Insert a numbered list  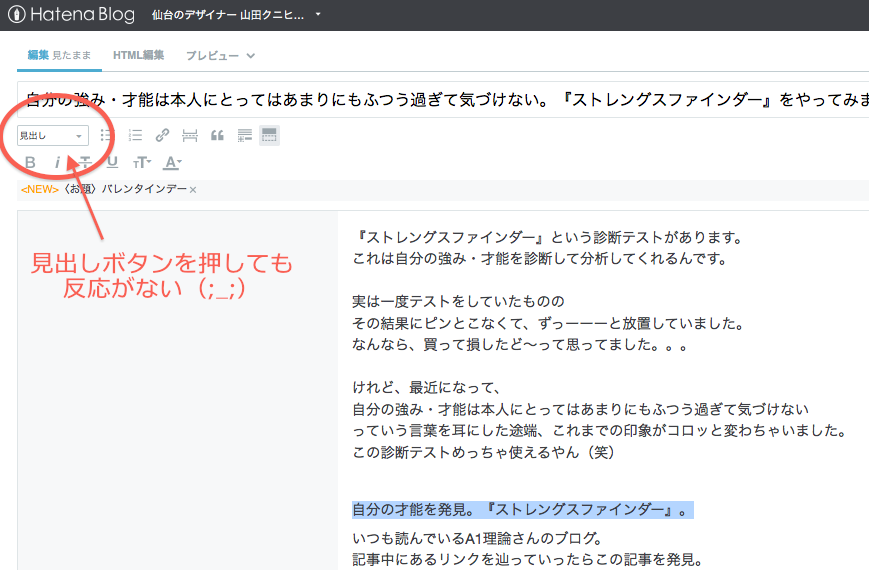[x=135, y=135]
